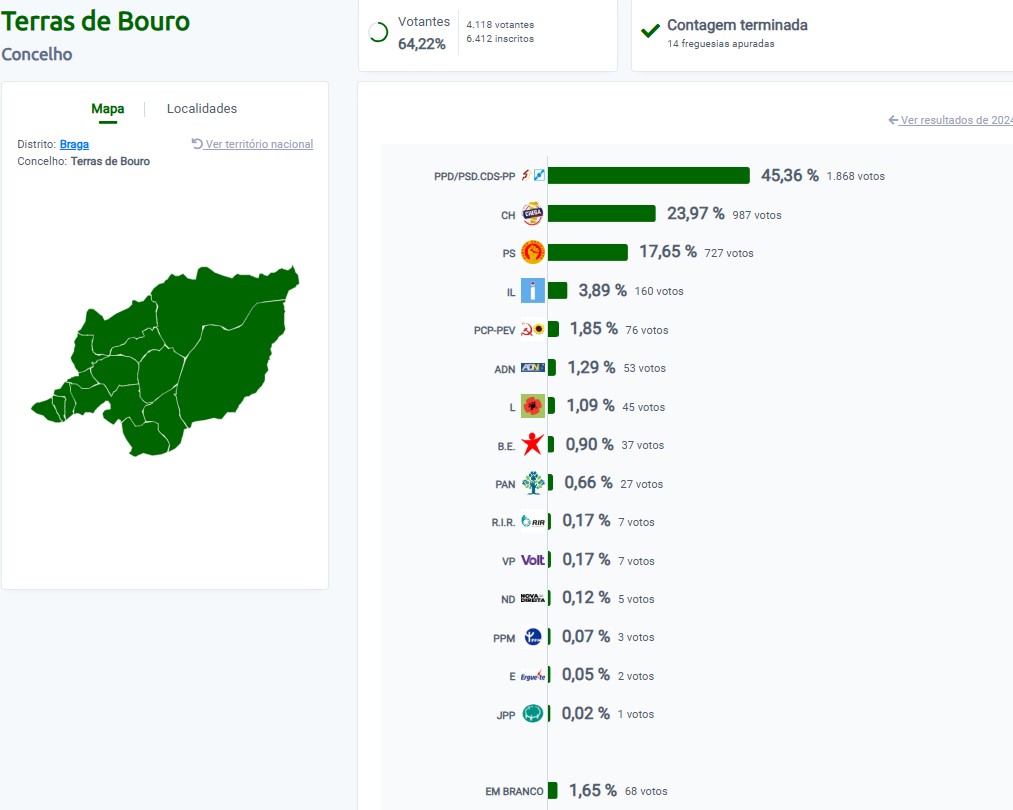Image resolution: width=1013 pixels, height=810 pixels.
Task: Click the CH 23,97 % result bar
Action: 601,214
